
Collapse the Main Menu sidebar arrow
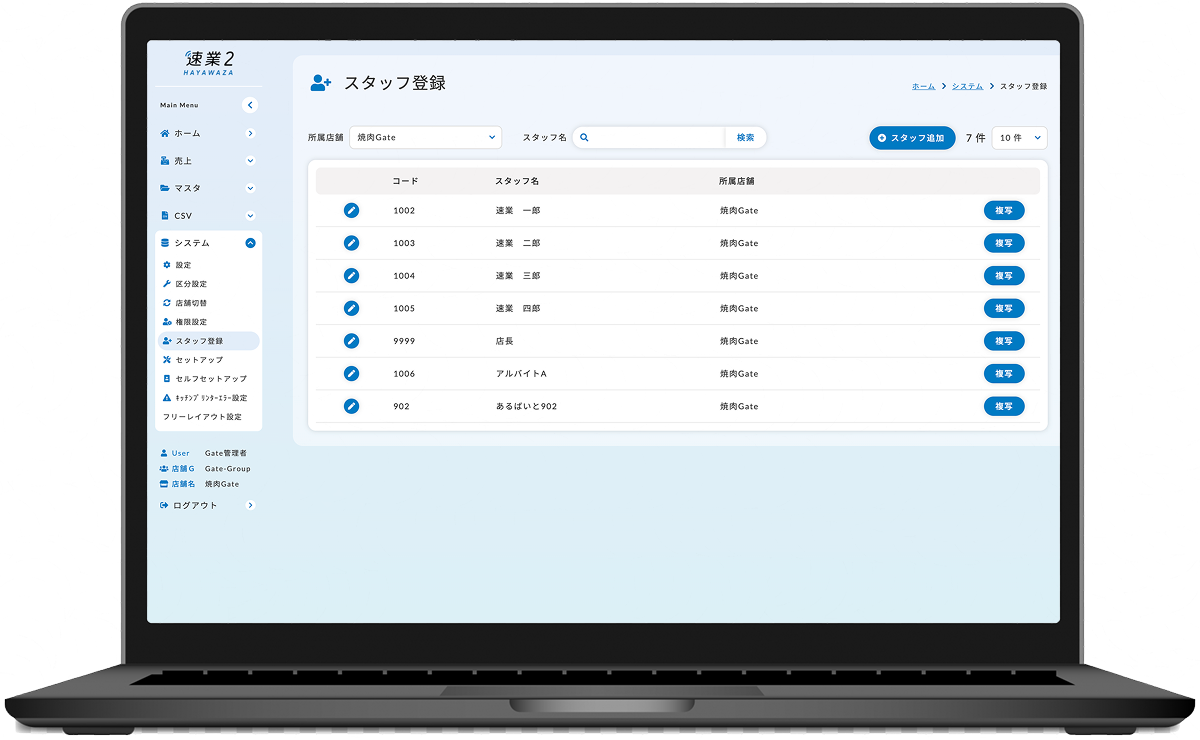[250, 105]
